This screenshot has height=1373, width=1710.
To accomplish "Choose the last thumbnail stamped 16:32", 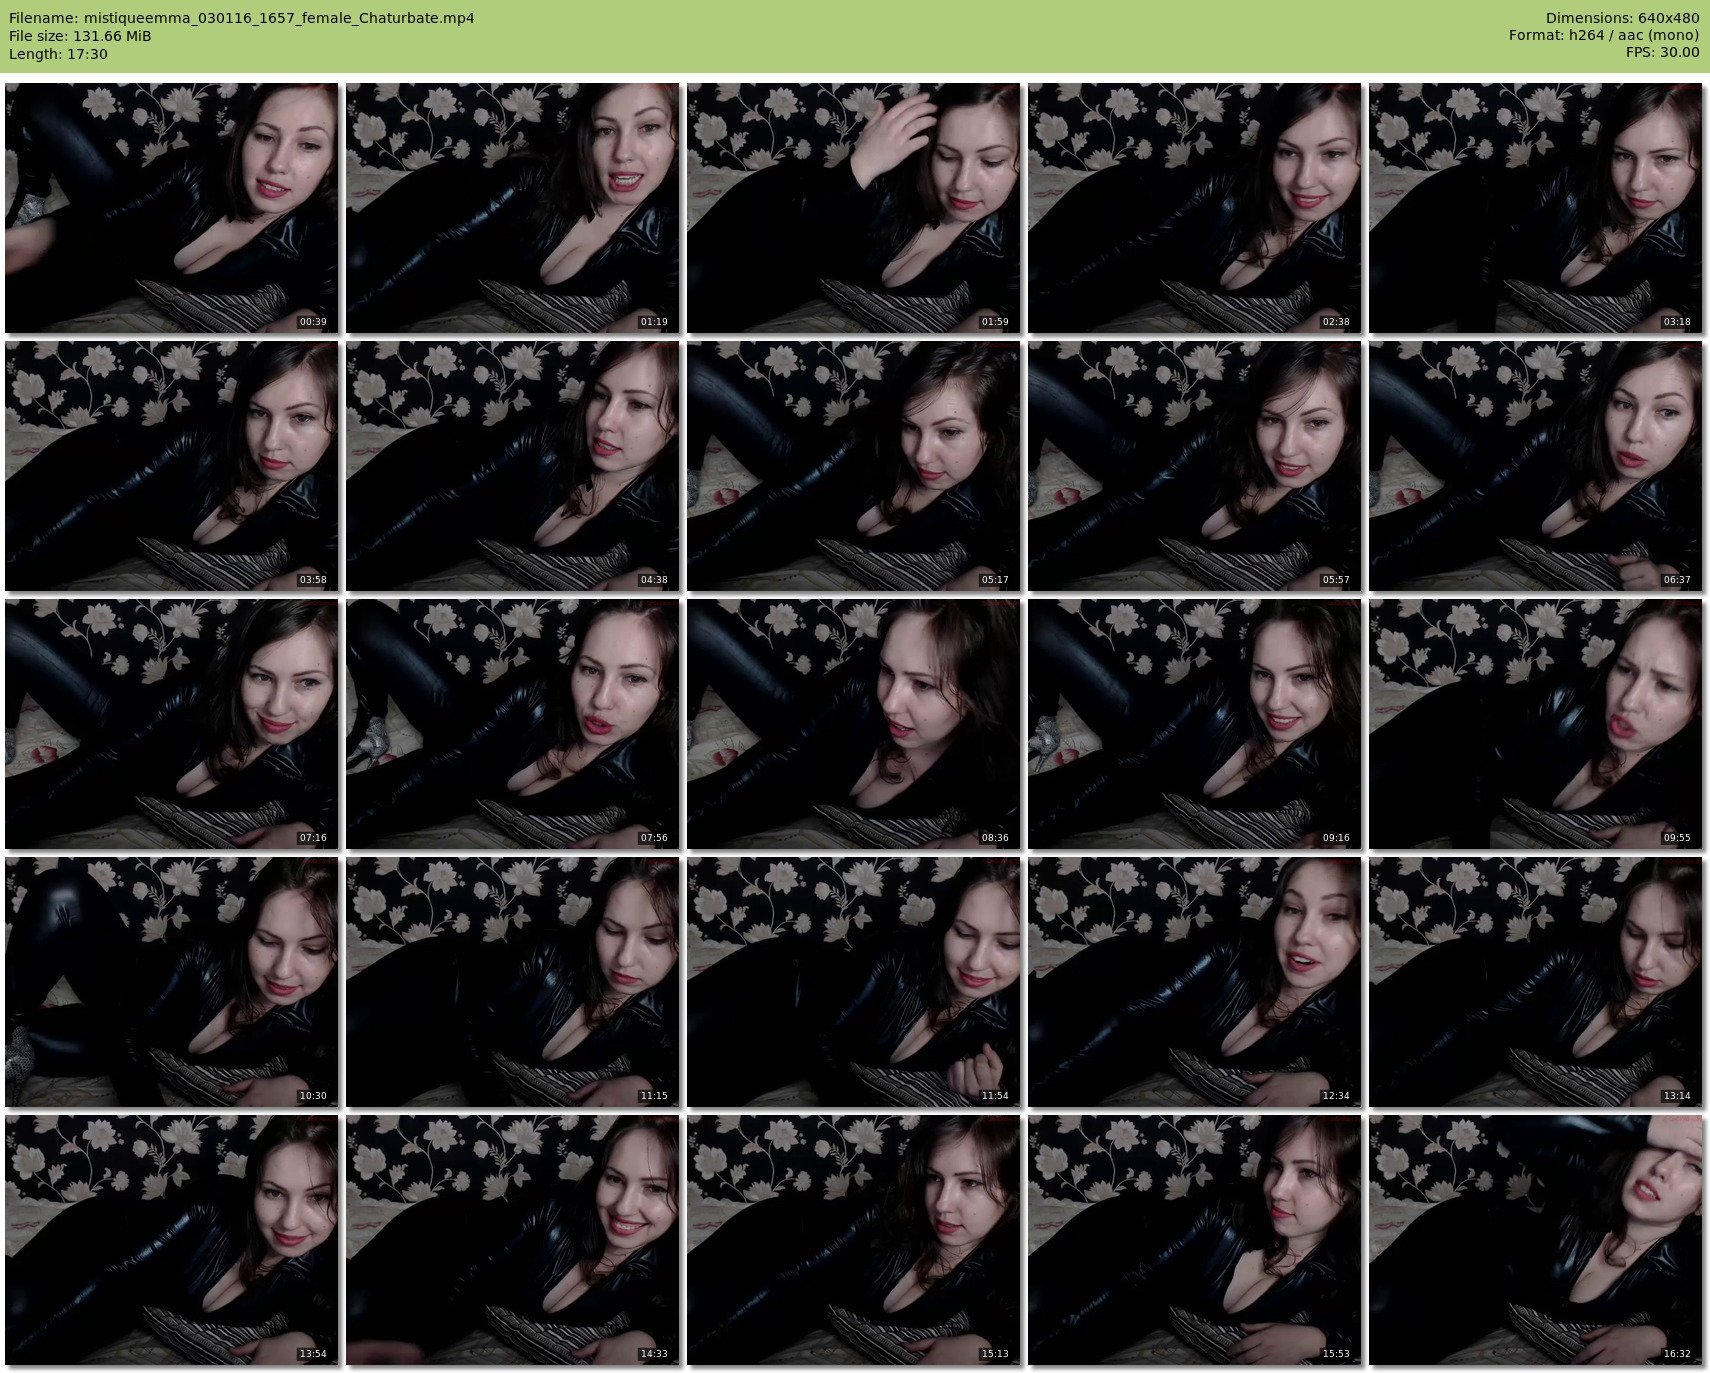I will pyautogui.click(x=1536, y=1240).
